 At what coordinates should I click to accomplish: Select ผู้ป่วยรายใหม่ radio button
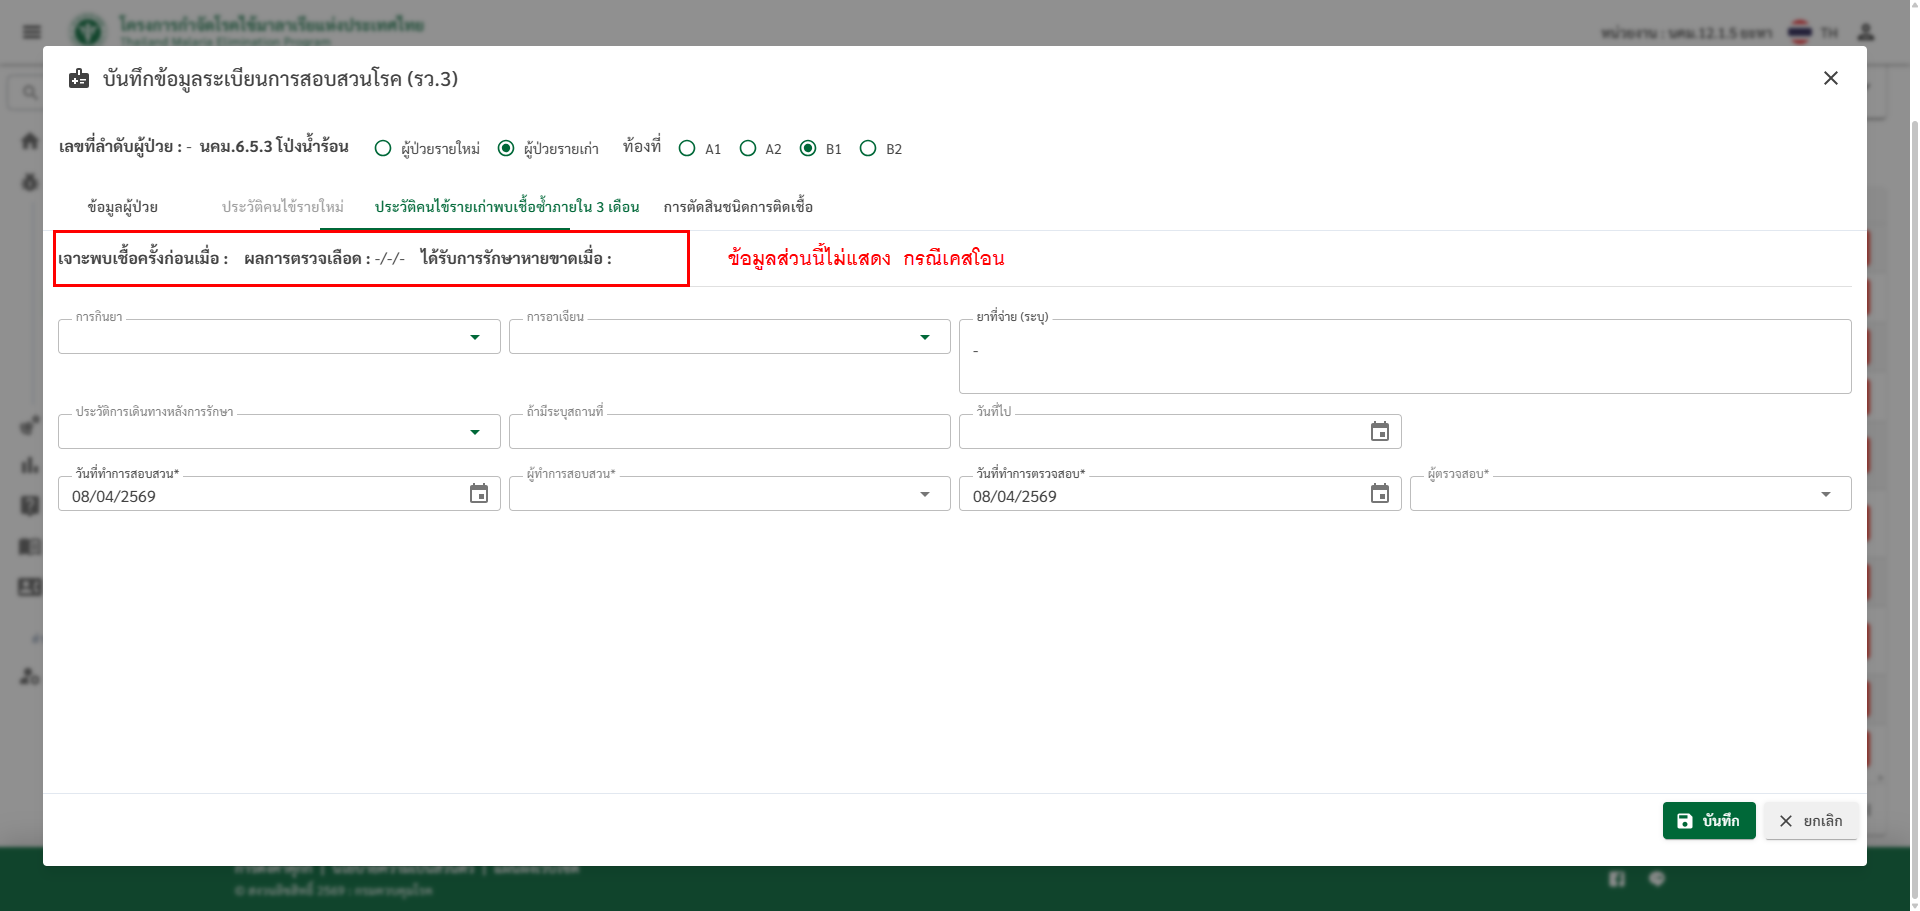pyautogui.click(x=383, y=149)
